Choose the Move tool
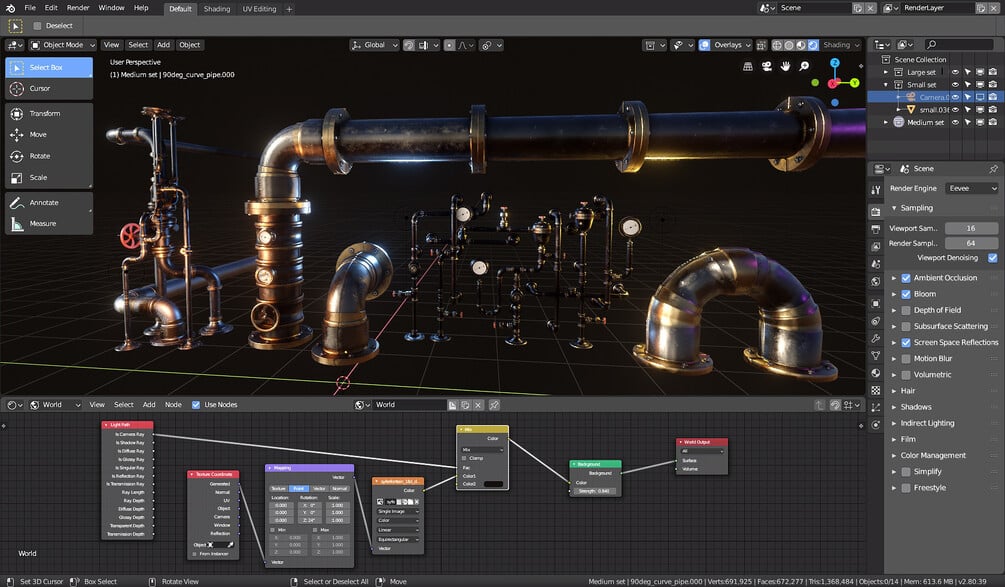 pyautogui.click(x=49, y=135)
